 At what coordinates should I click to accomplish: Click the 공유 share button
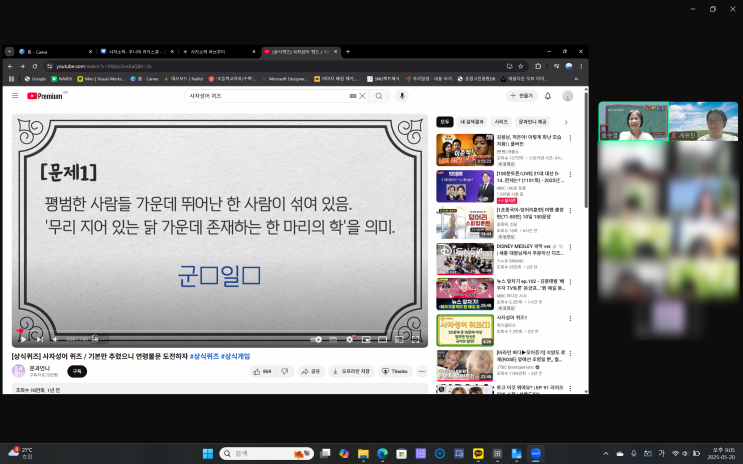pyautogui.click(x=312, y=371)
